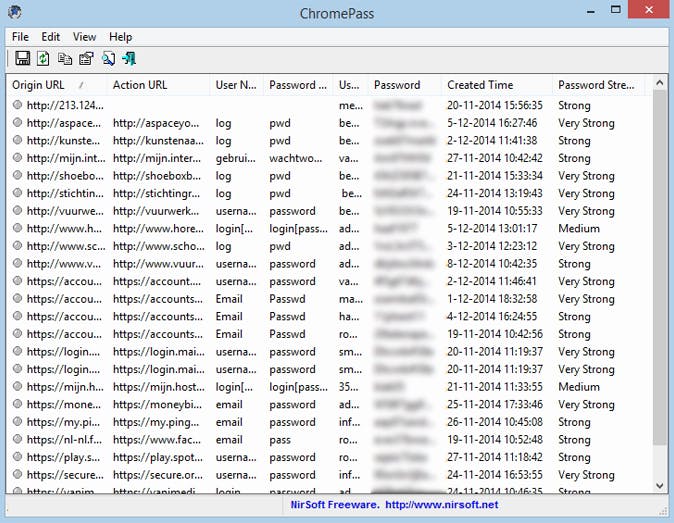
Task: Click Action URL cell https://account....
Action: [x=156, y=281]
